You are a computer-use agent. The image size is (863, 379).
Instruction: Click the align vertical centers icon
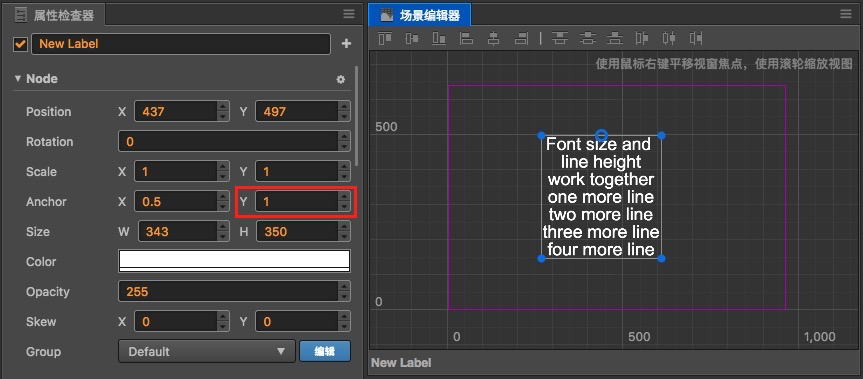412,38
